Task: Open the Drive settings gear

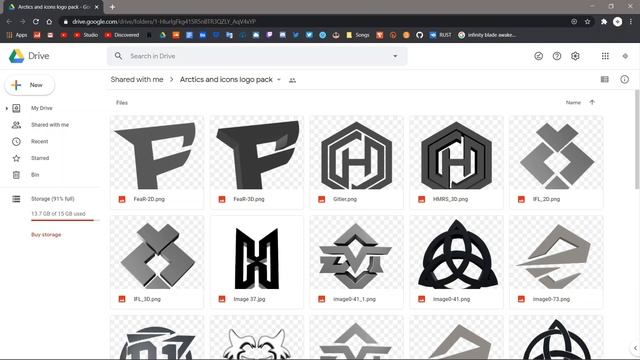Action: 575,56
